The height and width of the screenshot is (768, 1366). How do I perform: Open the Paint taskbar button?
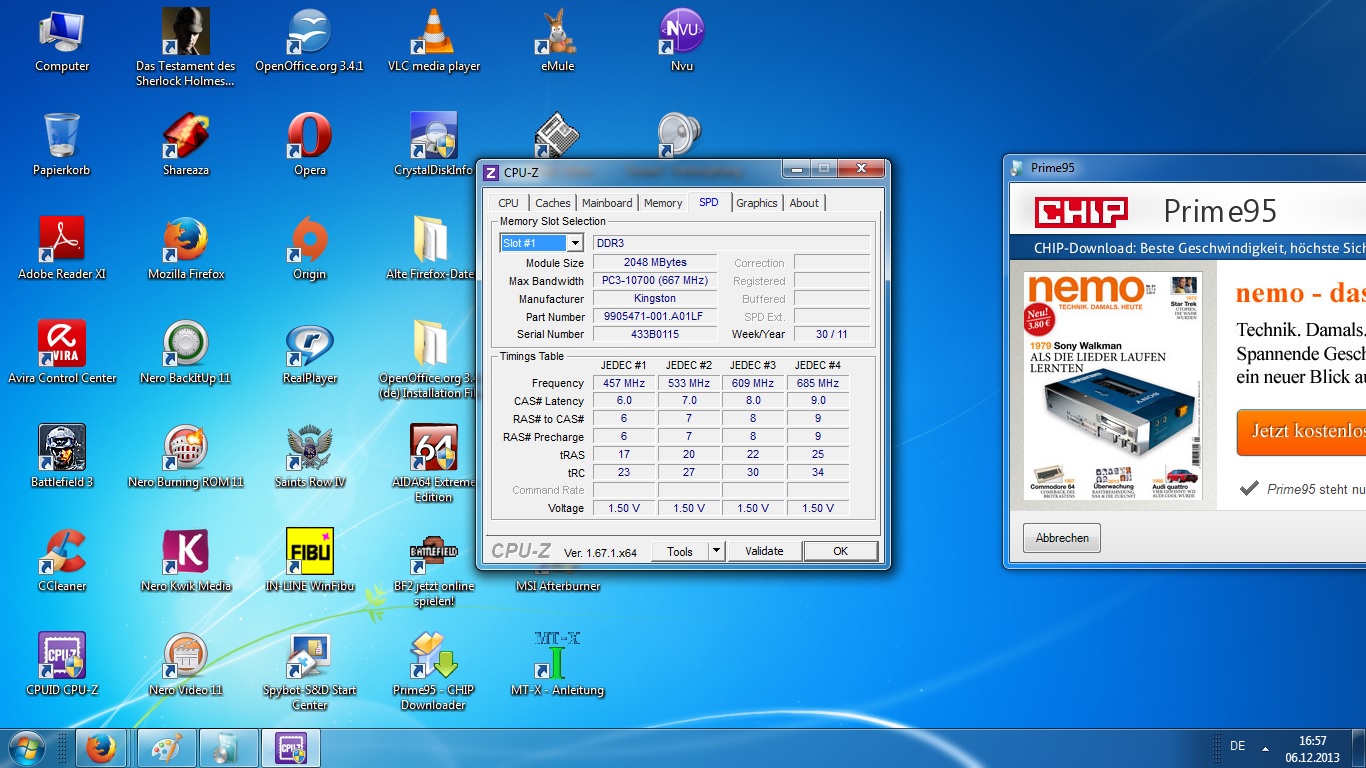[x=166, y=748]
